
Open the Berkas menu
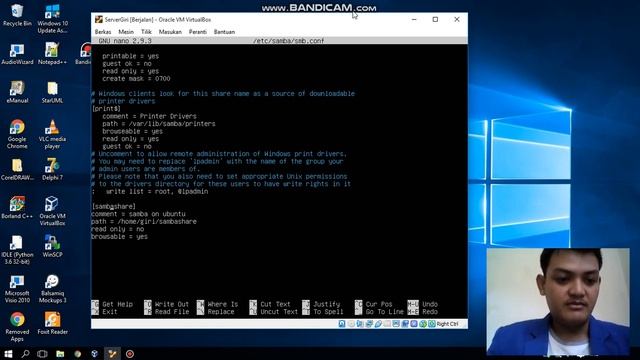(103, 31)
